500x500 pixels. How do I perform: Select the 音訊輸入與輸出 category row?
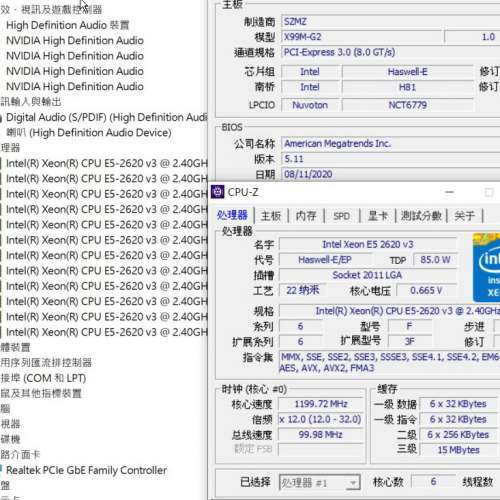click(x=31, y=102)
